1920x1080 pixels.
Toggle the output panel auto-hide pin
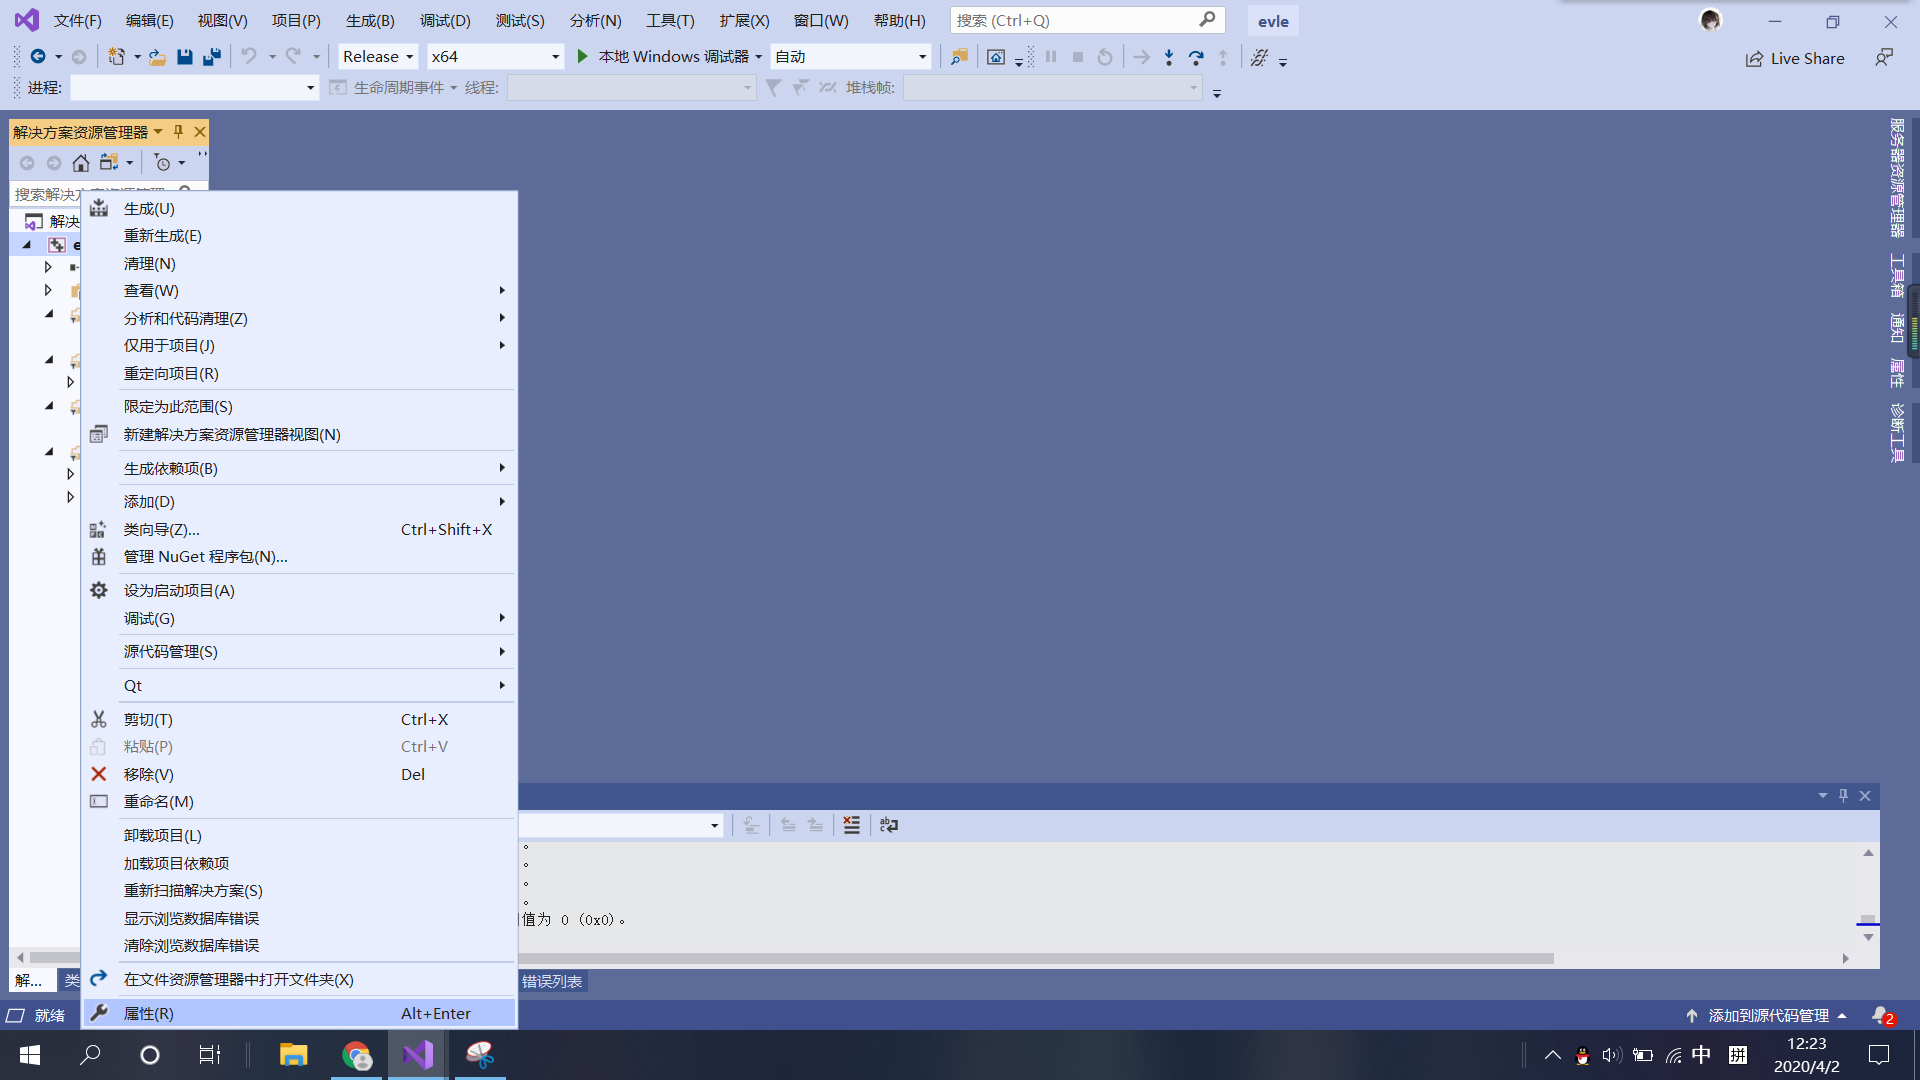(1843, 796)
